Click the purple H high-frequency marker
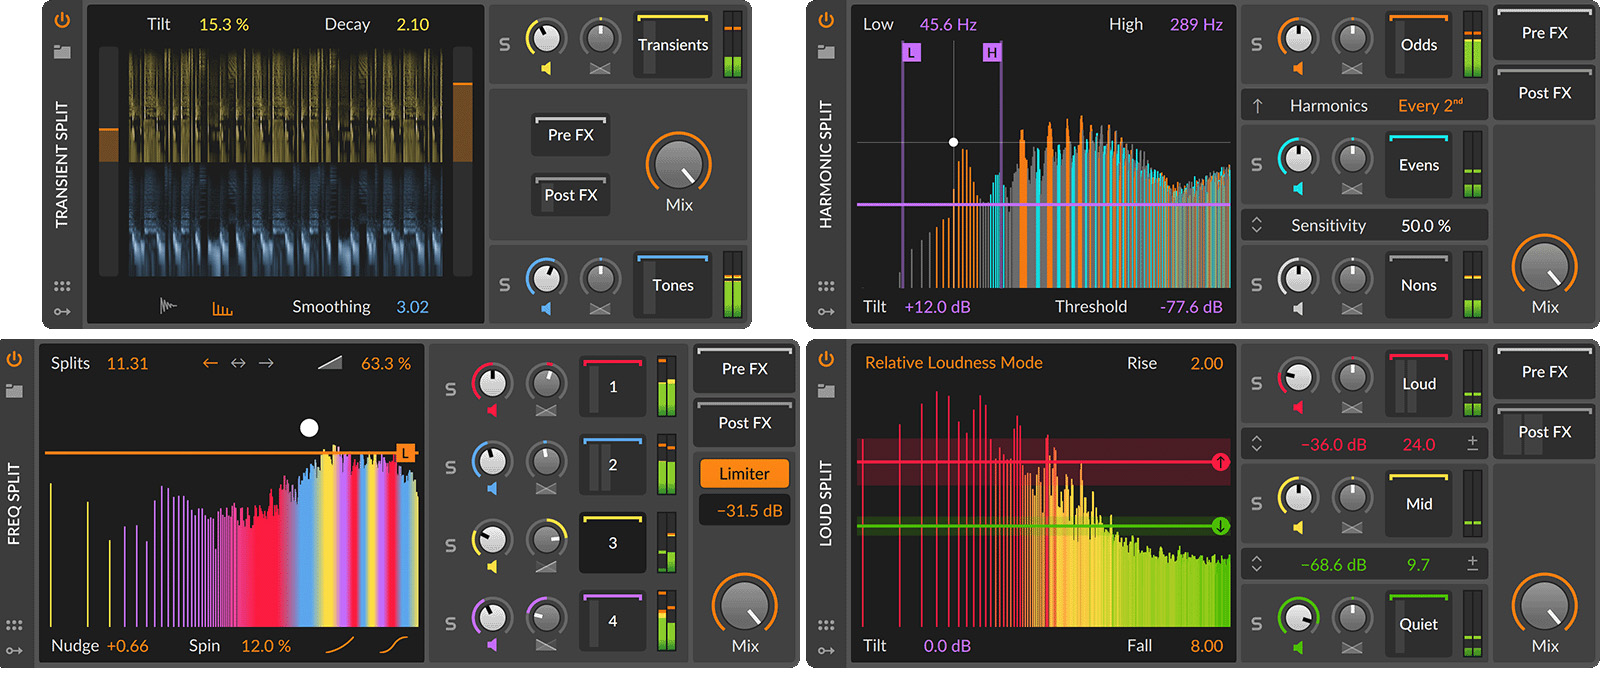 (991, 53)
